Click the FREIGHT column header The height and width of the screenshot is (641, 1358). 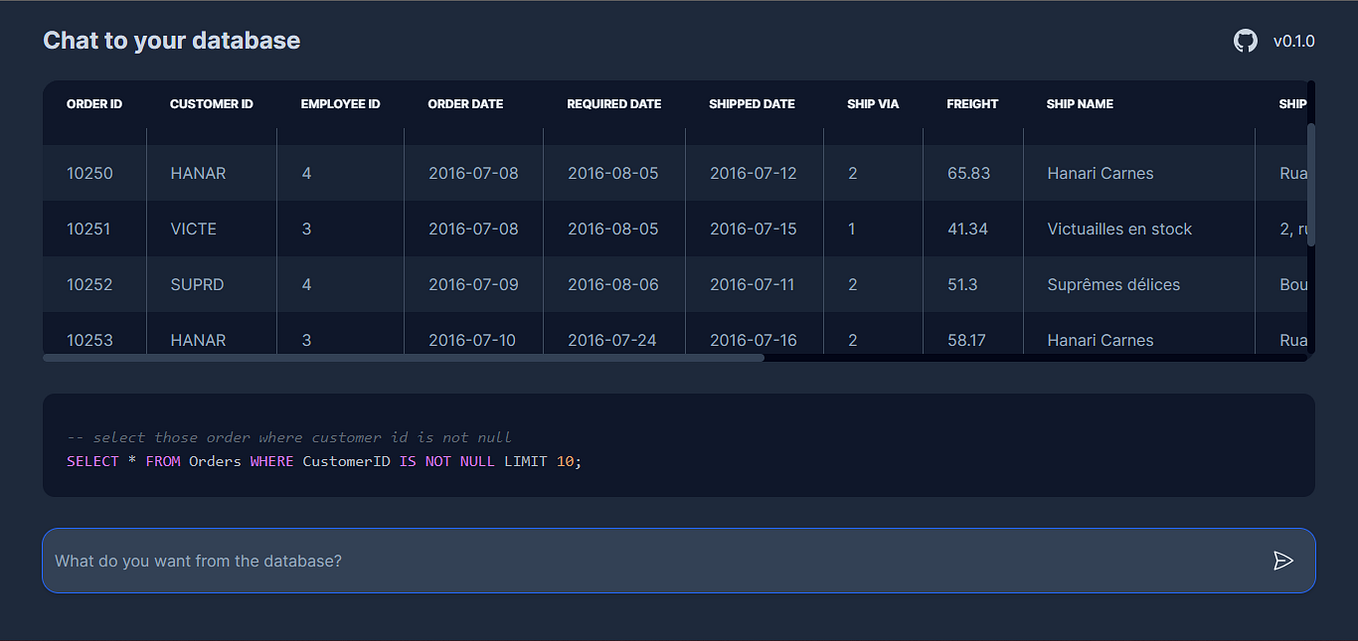click(x=972, y=104)
